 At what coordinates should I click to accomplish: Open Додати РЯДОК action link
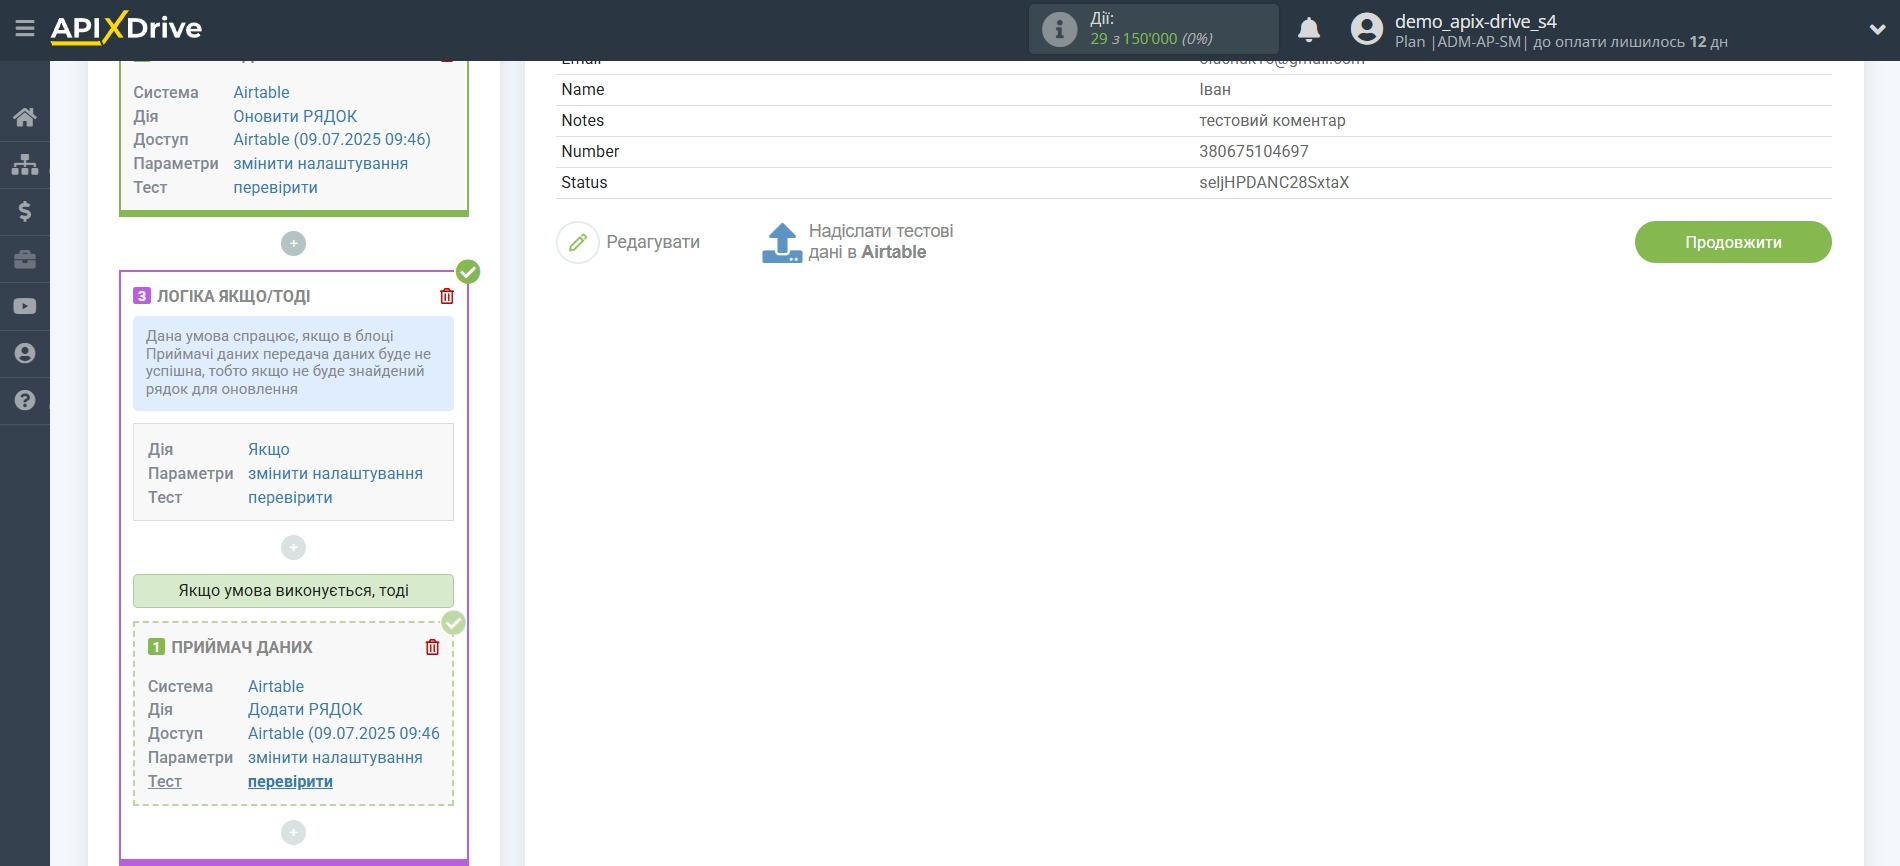click(x=305, y=709)
